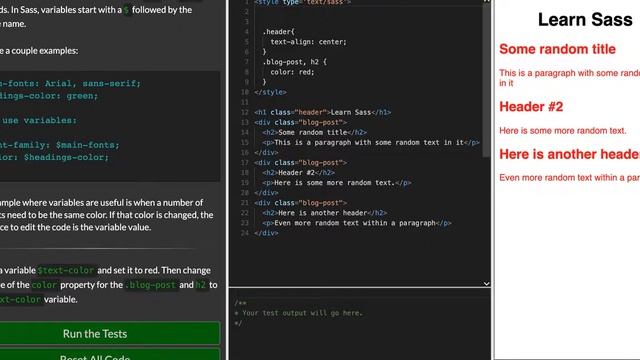The image size is (640, 360).
Task: Click the '.blog-post' code term in the instructions
Action: coord(151,285)
